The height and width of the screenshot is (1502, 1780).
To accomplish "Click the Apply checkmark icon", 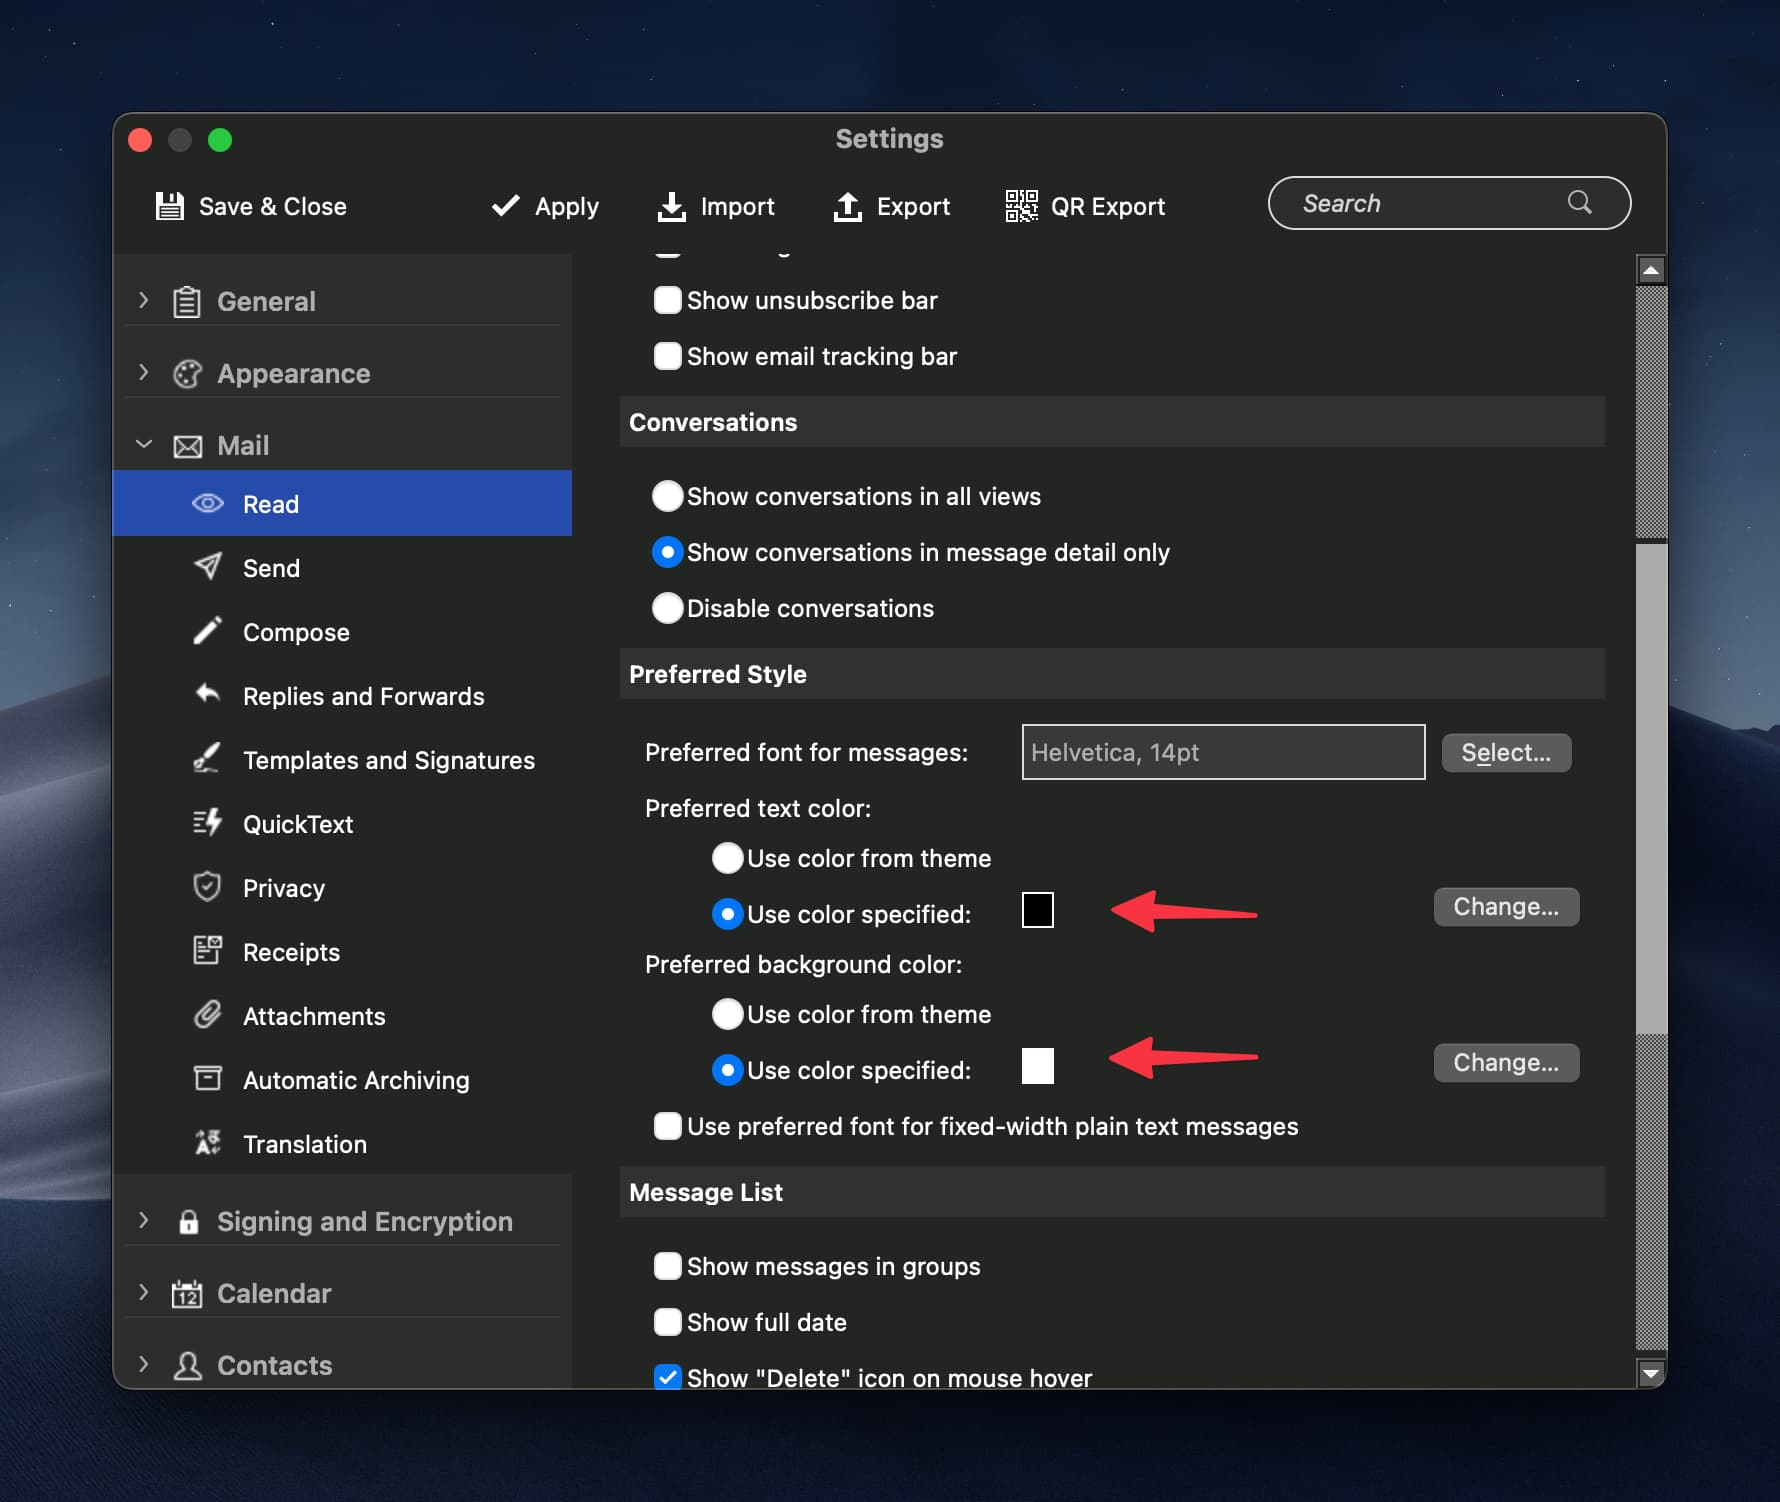I will pos(506,206).
